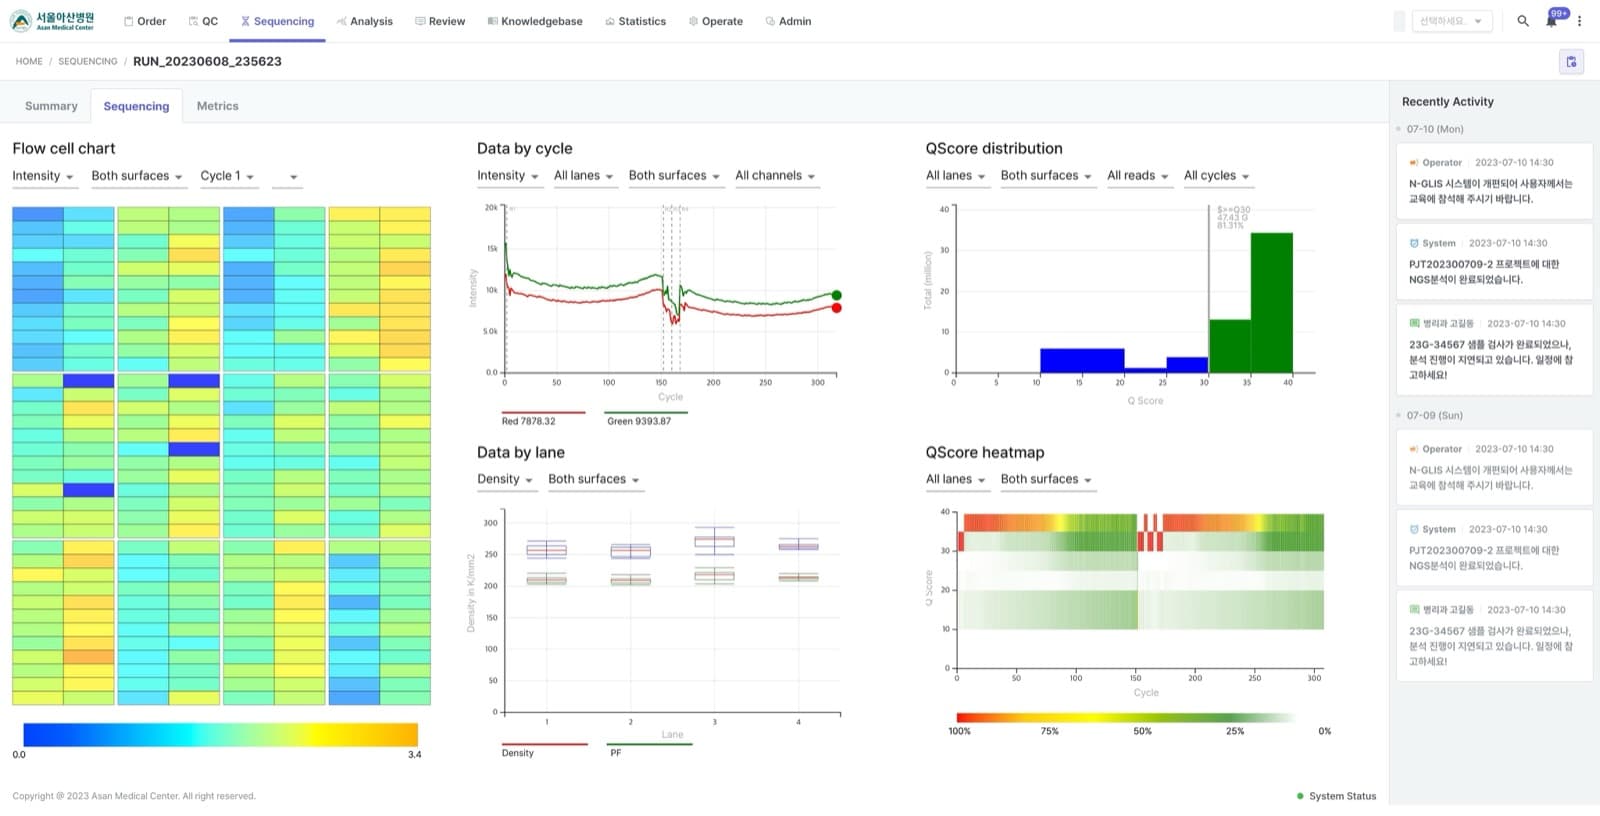Viewport: 1600px width, 816px height.
Task: Expand Flow cell chart Intensity dropdown
Action: [x=43, y=176]
